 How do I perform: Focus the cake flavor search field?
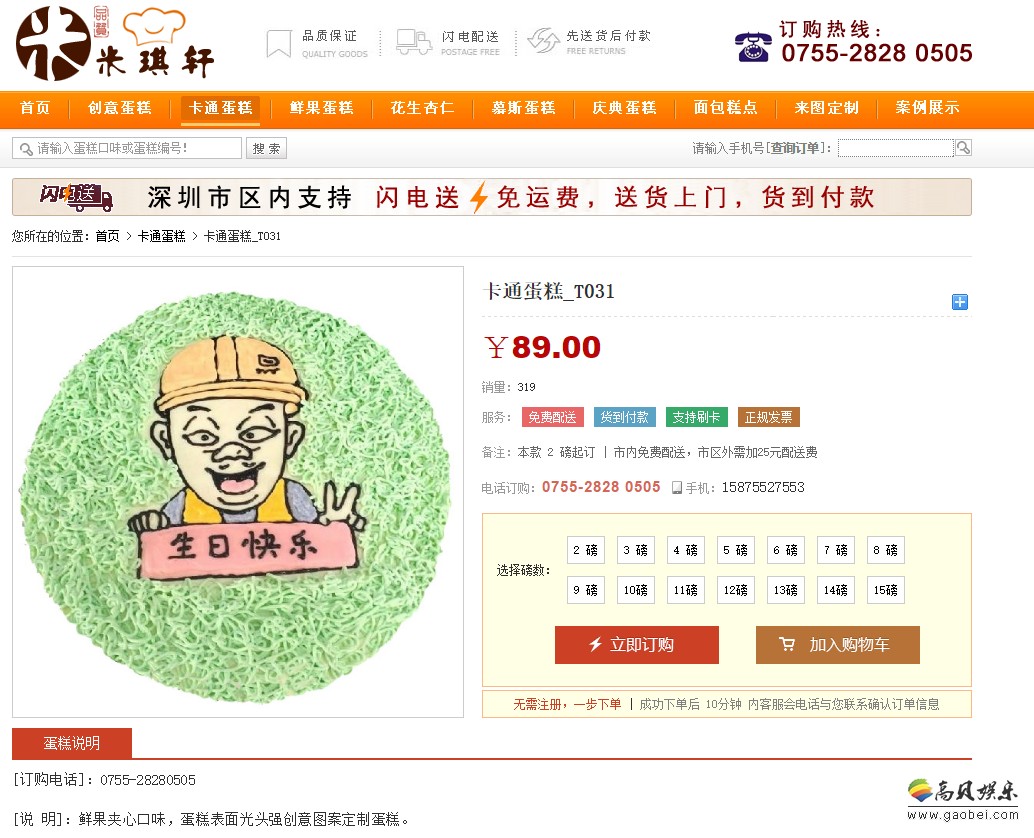127,148
